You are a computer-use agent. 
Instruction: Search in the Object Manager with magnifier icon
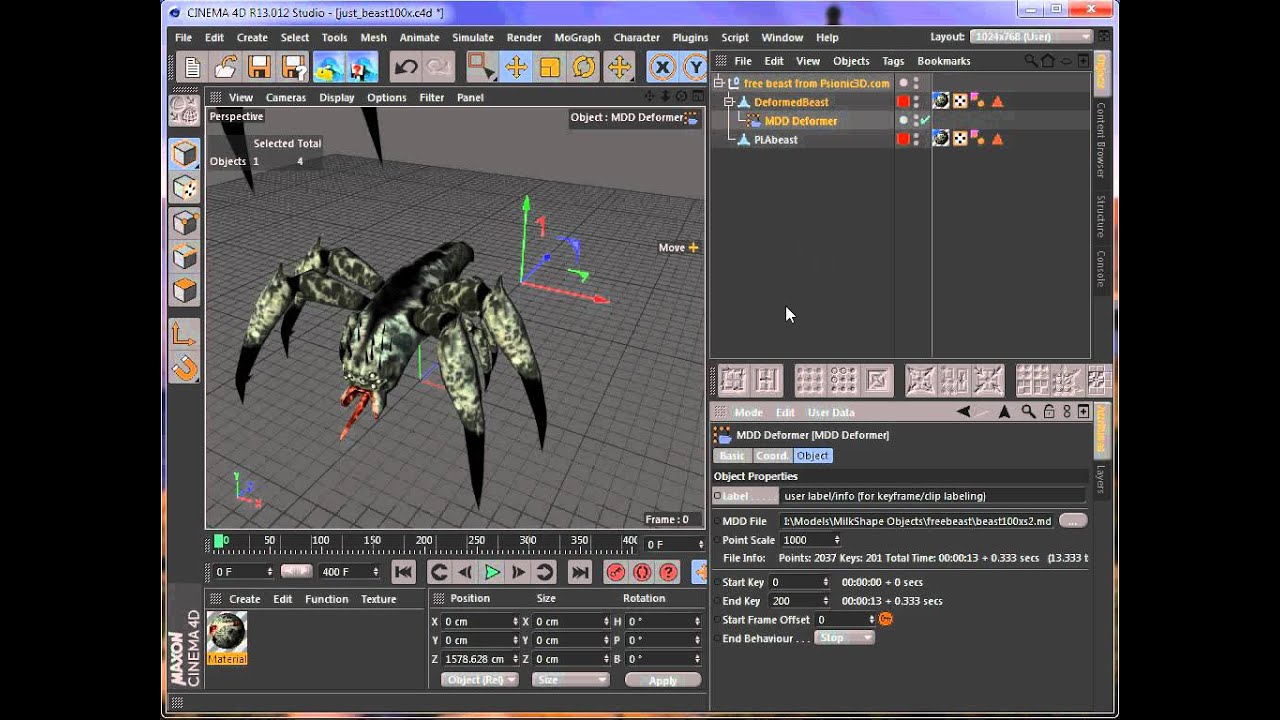pyautogui.click(x=1031, y=61)
